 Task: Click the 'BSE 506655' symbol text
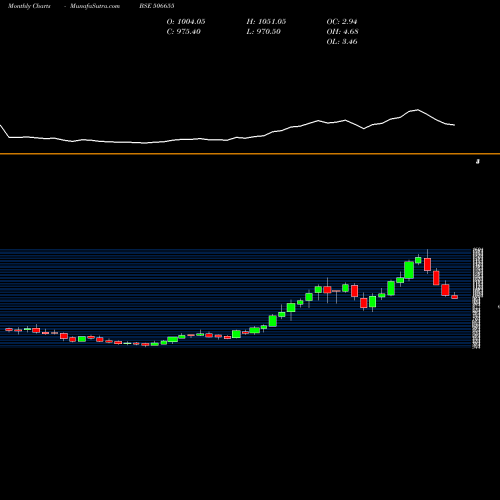click(157, 6)
